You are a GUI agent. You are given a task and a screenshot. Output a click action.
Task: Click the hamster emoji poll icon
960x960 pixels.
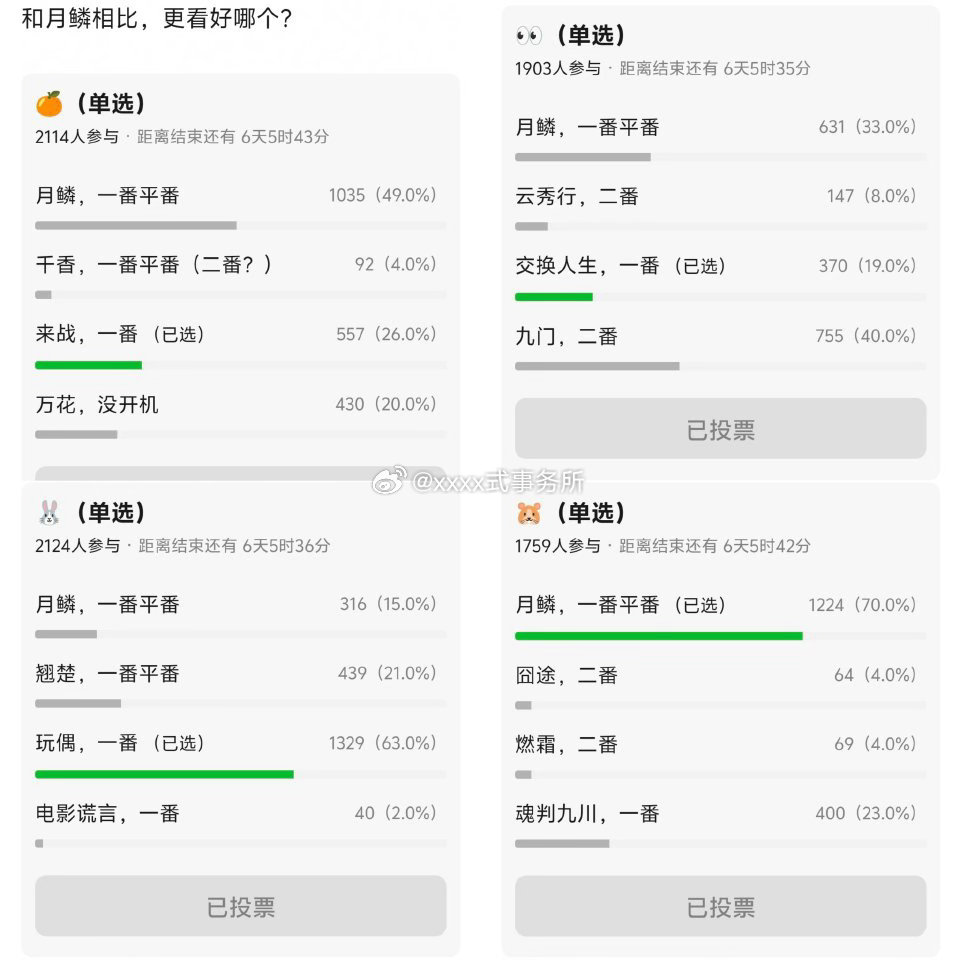pyautogui.click(x=528, y=514)
